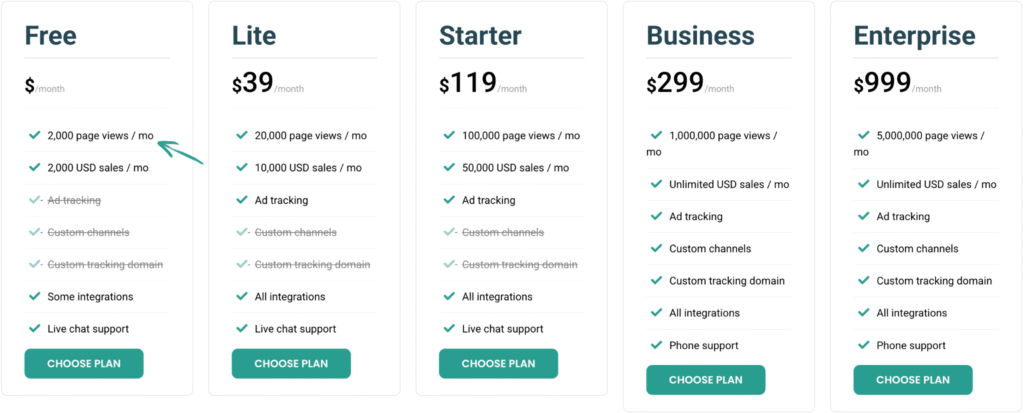Choose the Lite plan button

pos(291,363)
